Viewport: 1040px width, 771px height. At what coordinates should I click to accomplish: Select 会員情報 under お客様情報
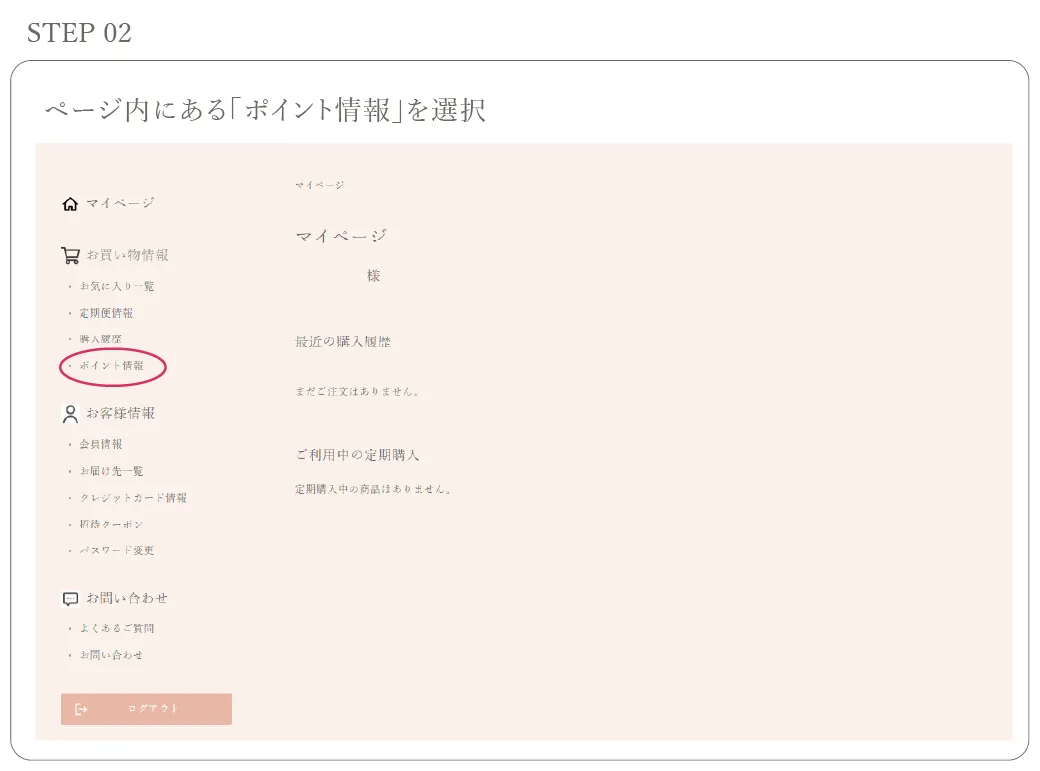point(101,443)
